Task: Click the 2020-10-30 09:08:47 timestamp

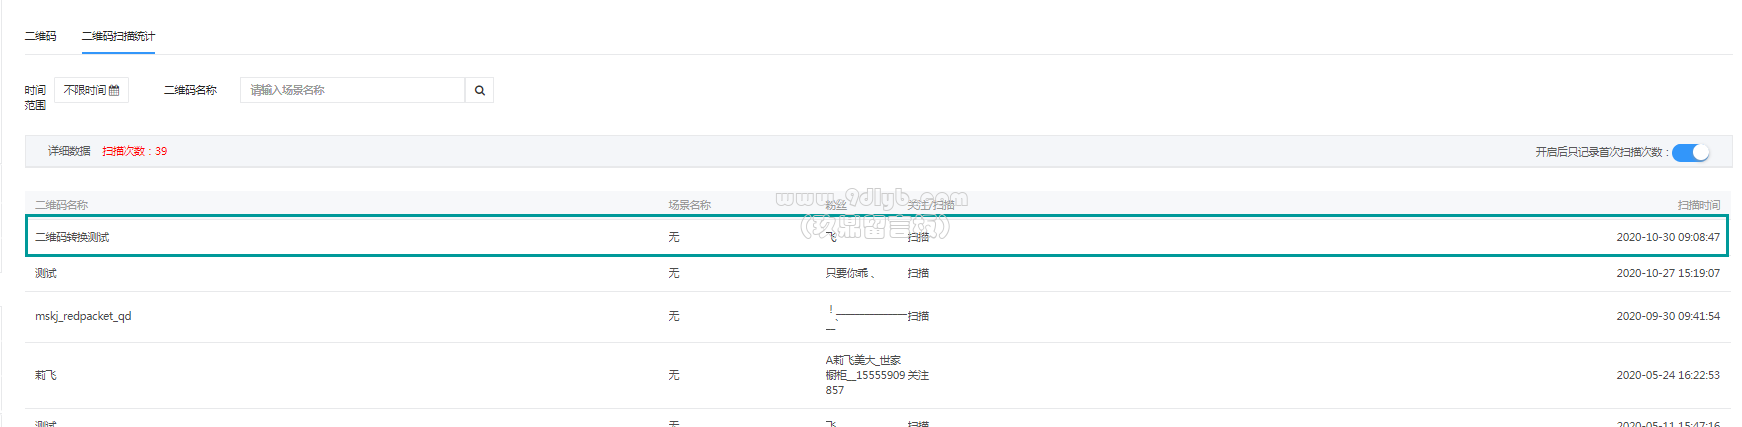Action: (1667, 237)
